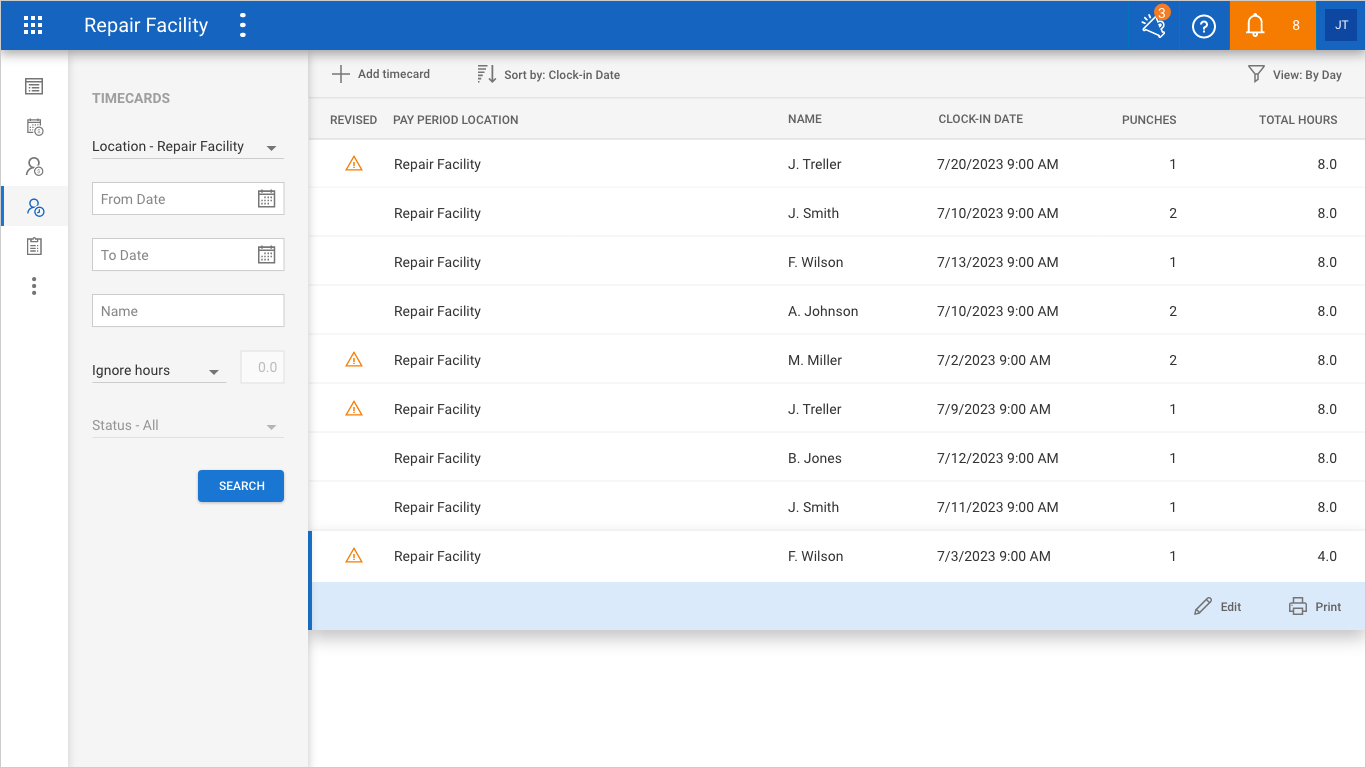Click the TOTAL HOURS column header

[1298, 120]
